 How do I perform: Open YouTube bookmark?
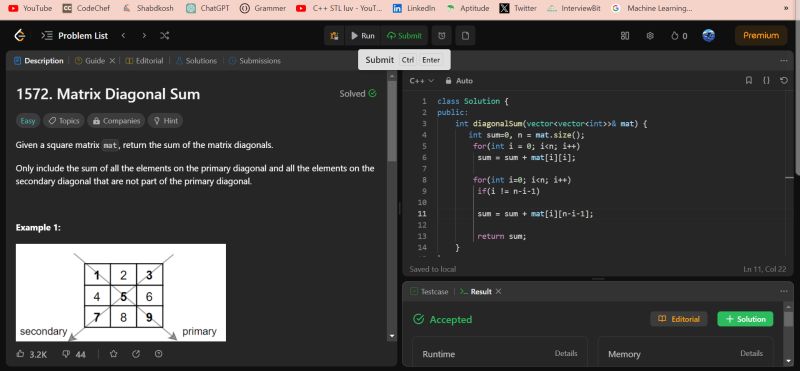coord(30,8)
